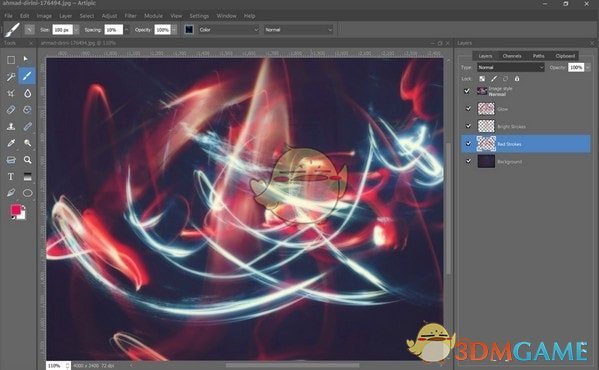The height and width of the screenshot is (370, 599).
Task: Select the Gradient tool
Action: pos(28,176)
